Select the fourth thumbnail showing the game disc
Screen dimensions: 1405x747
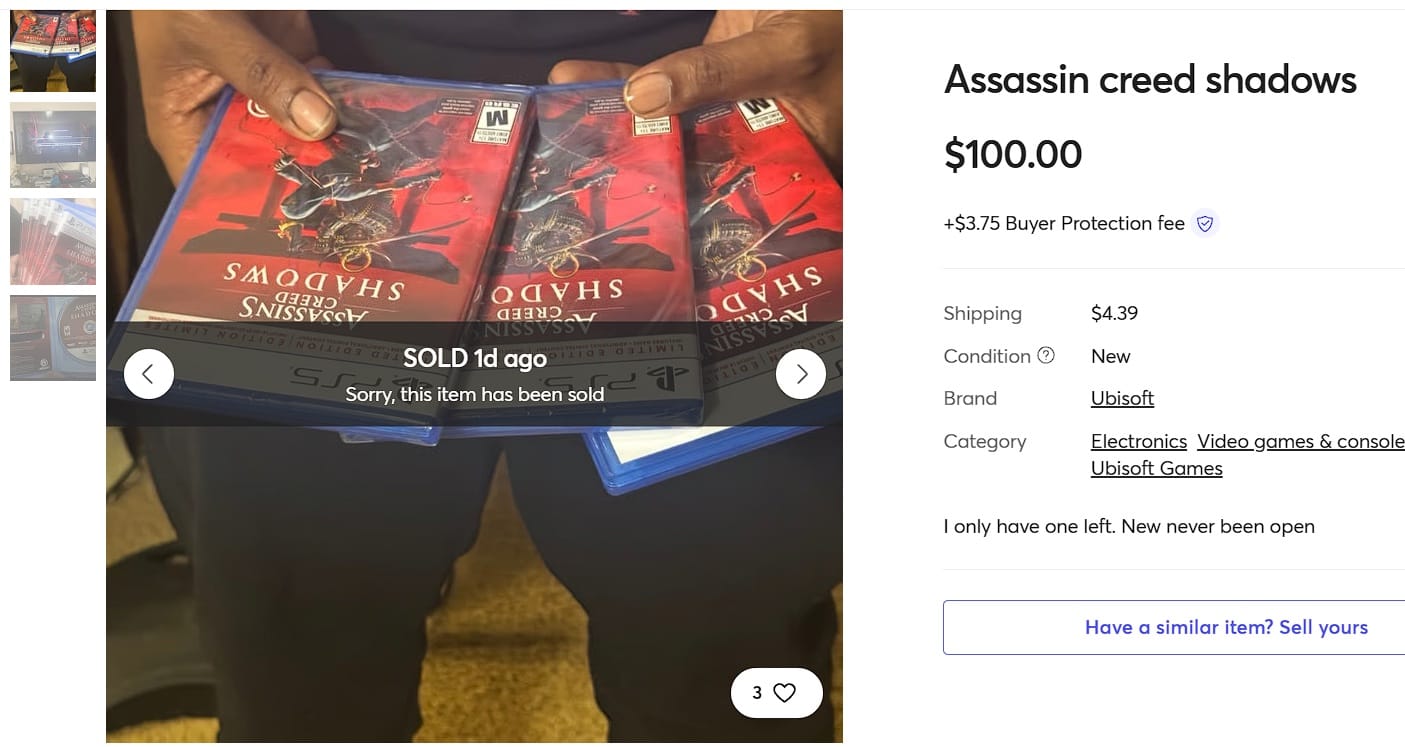(53, 337)
